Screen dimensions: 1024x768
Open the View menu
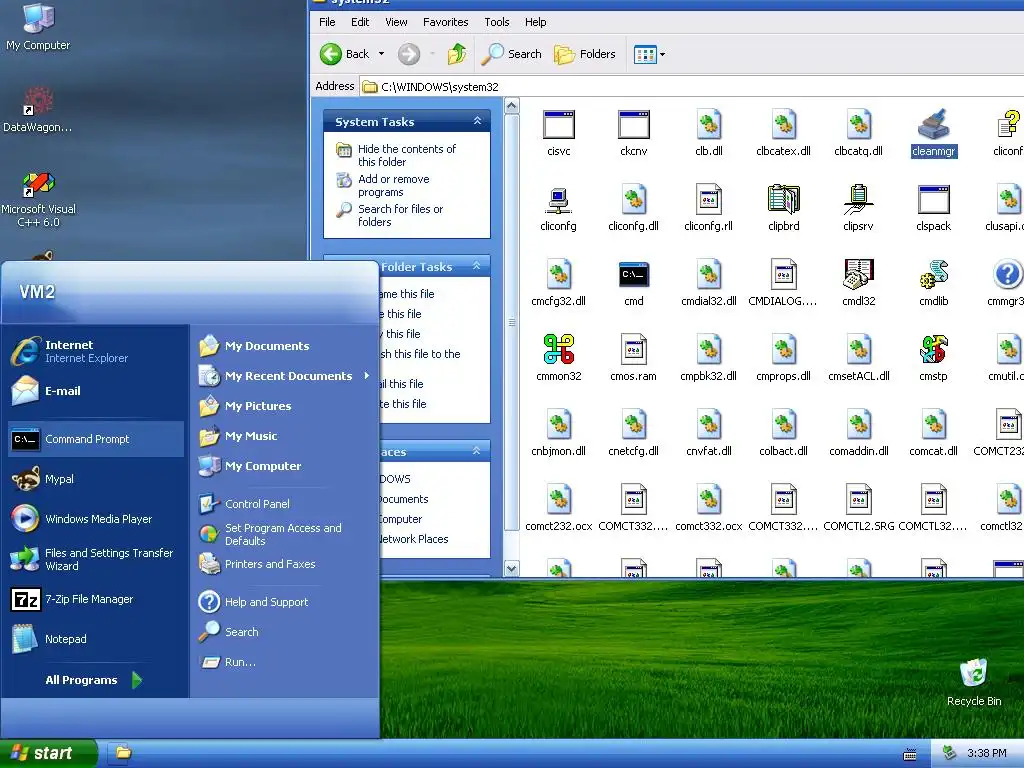pyautogui.click(x=396, y=22)
